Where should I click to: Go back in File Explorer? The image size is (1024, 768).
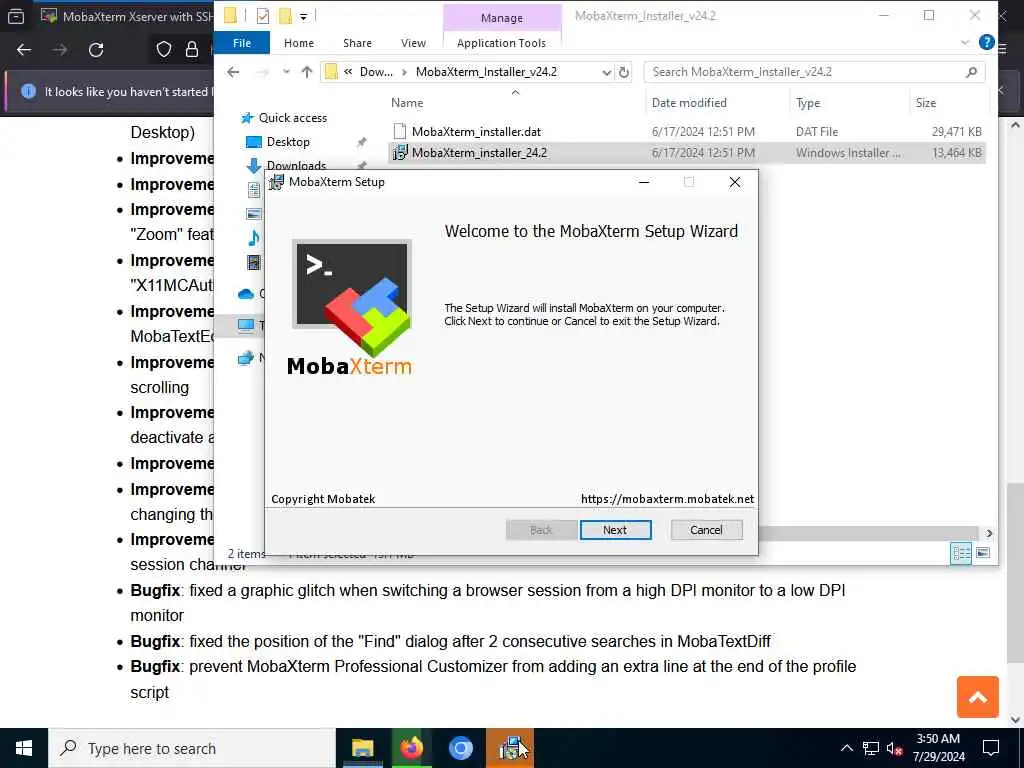(x=233, y=72)
